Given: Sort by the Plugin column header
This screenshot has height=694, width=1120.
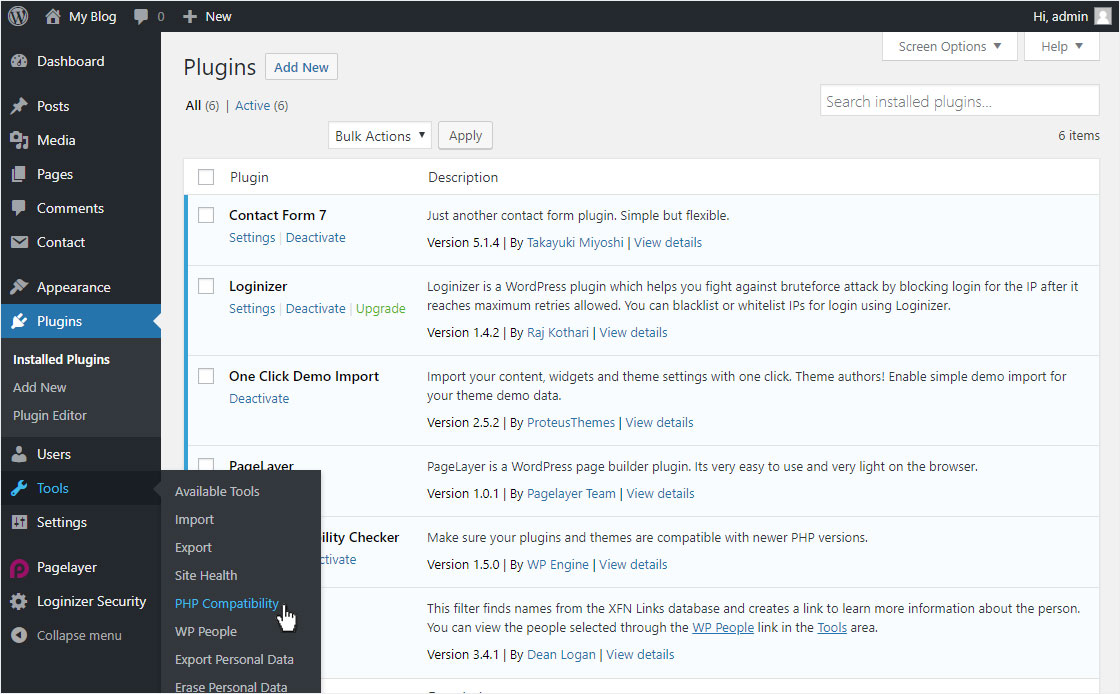Looking at the screenshot, I should (249, 177).
